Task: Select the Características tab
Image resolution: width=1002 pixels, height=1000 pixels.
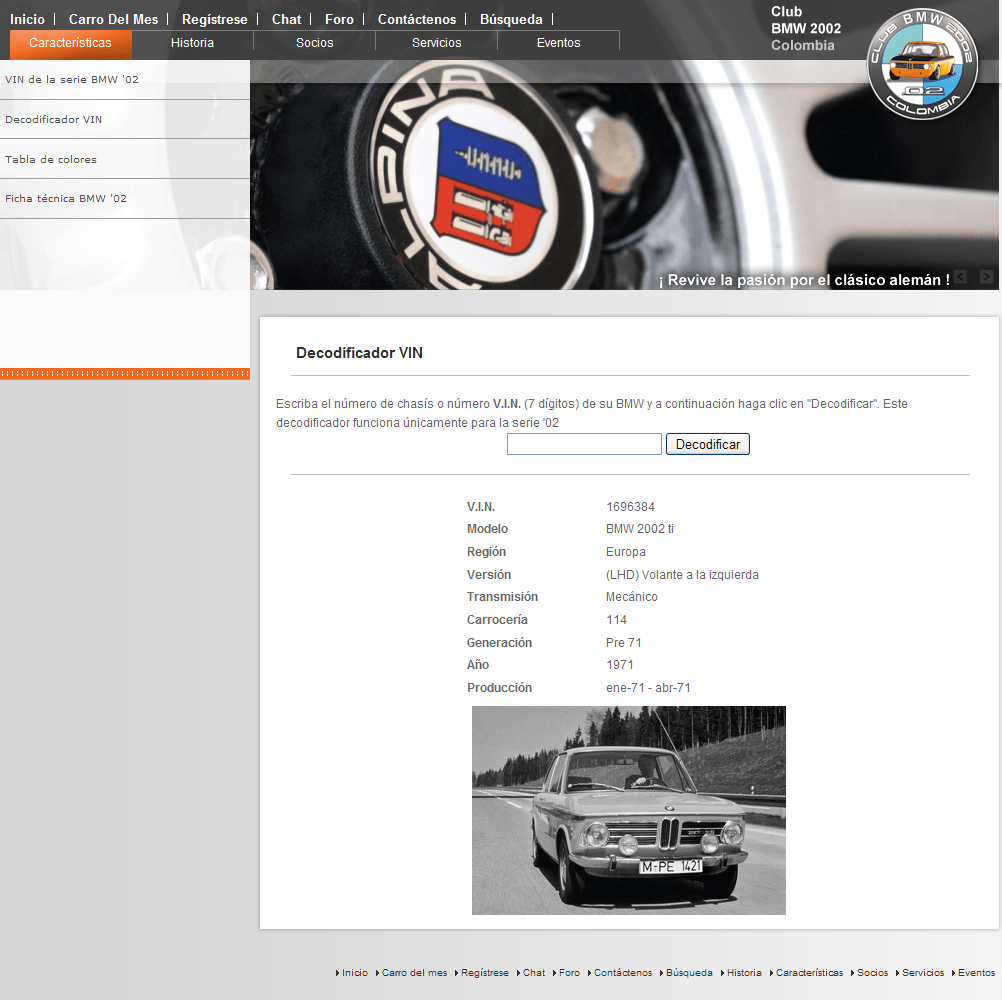Action: 70,43
